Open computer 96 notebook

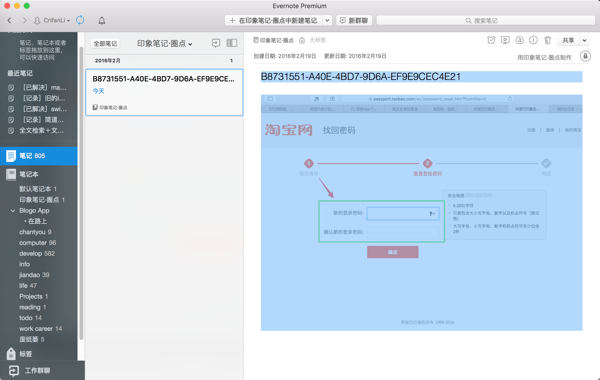(38, 243)
